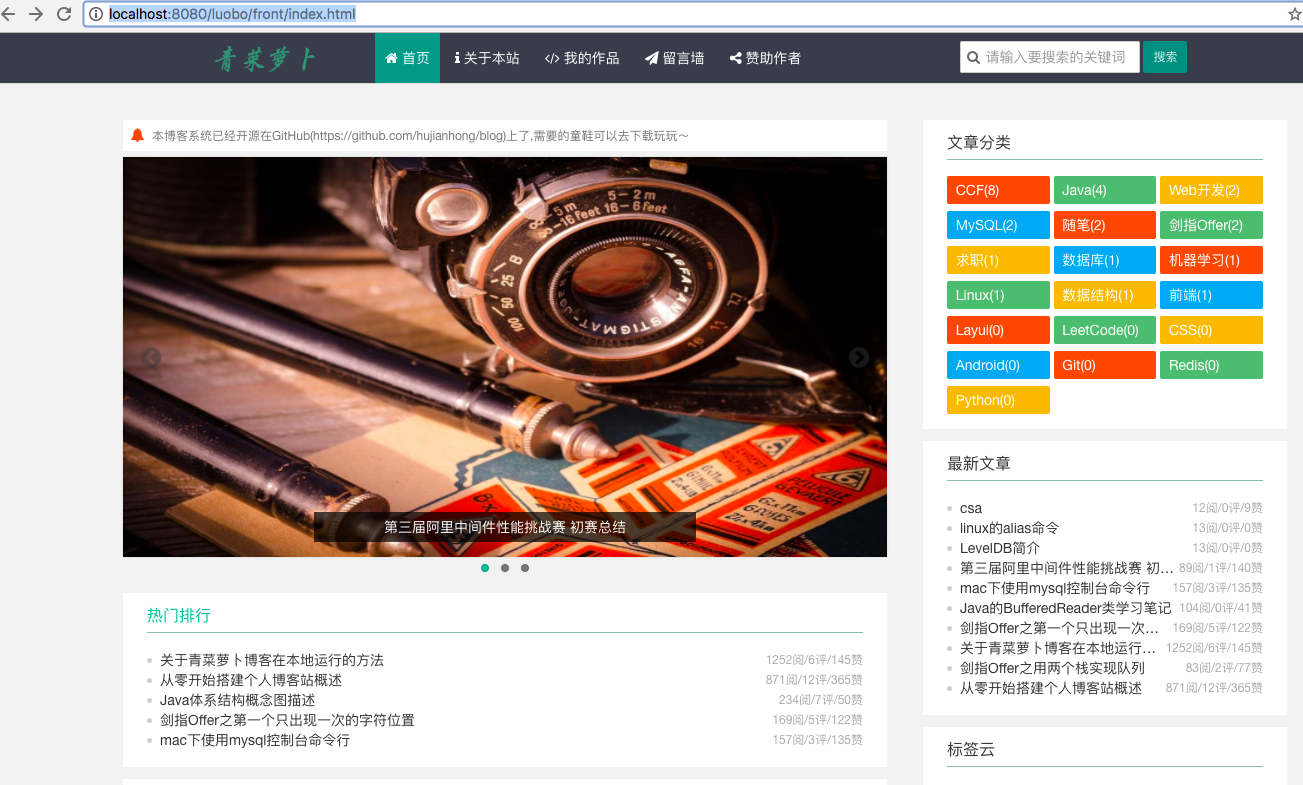Select the first carousel indicator dot
Screen dimensions: 1303x785
(x=485, y=568)
